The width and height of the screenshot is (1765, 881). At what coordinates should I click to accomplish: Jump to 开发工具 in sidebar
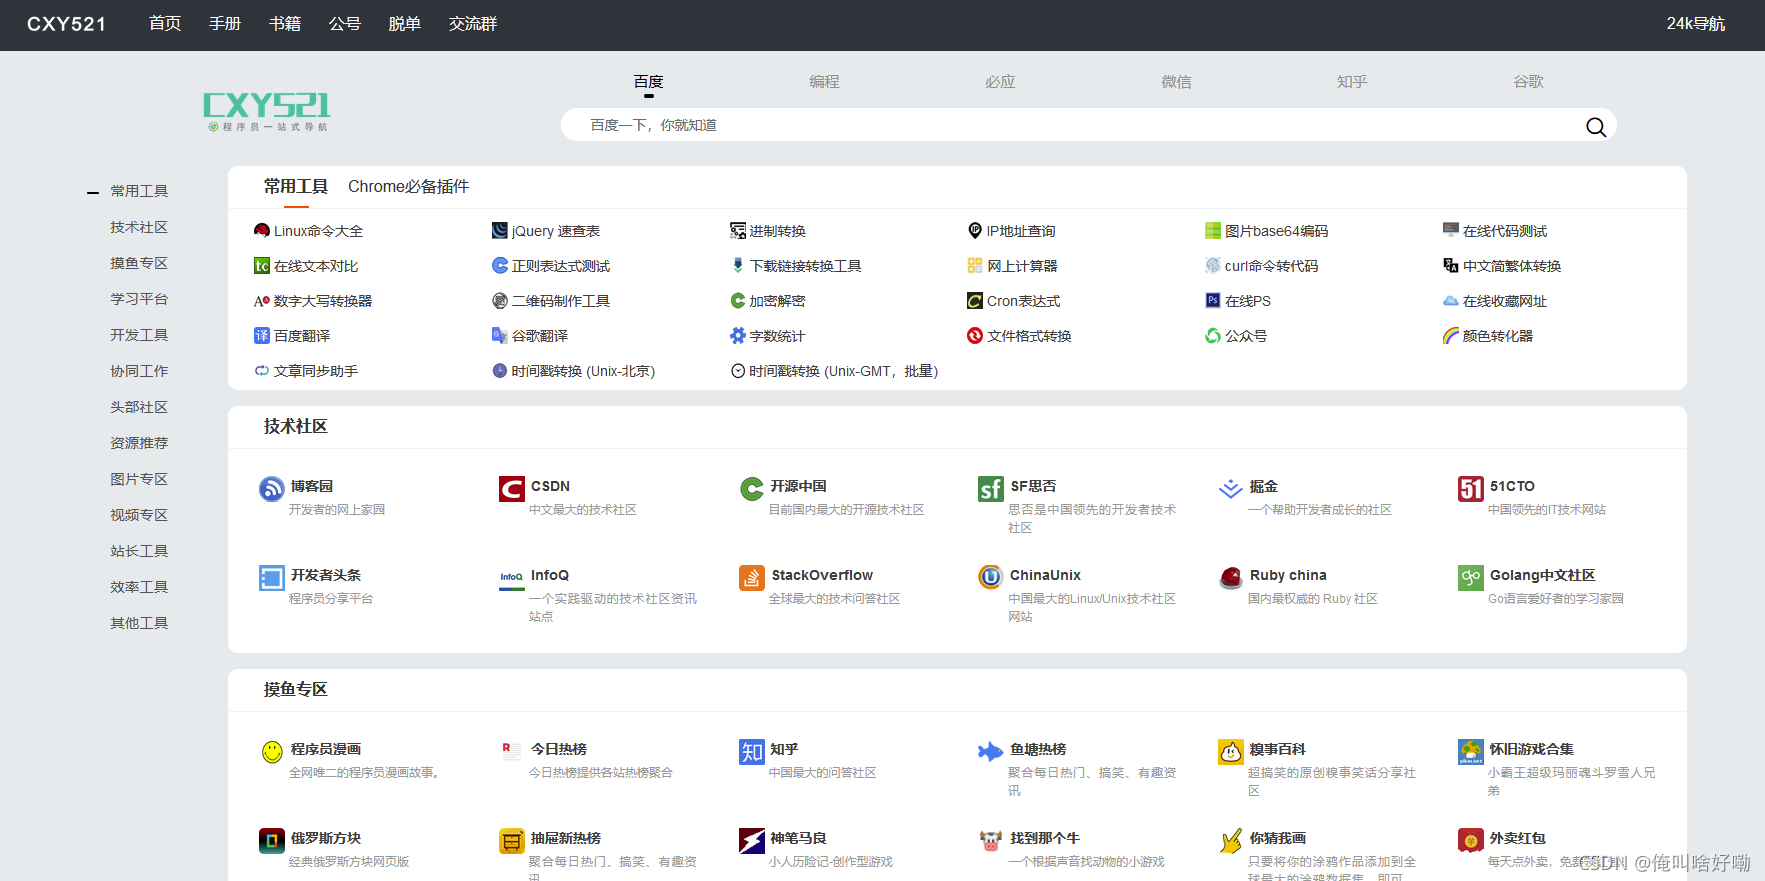139,335
